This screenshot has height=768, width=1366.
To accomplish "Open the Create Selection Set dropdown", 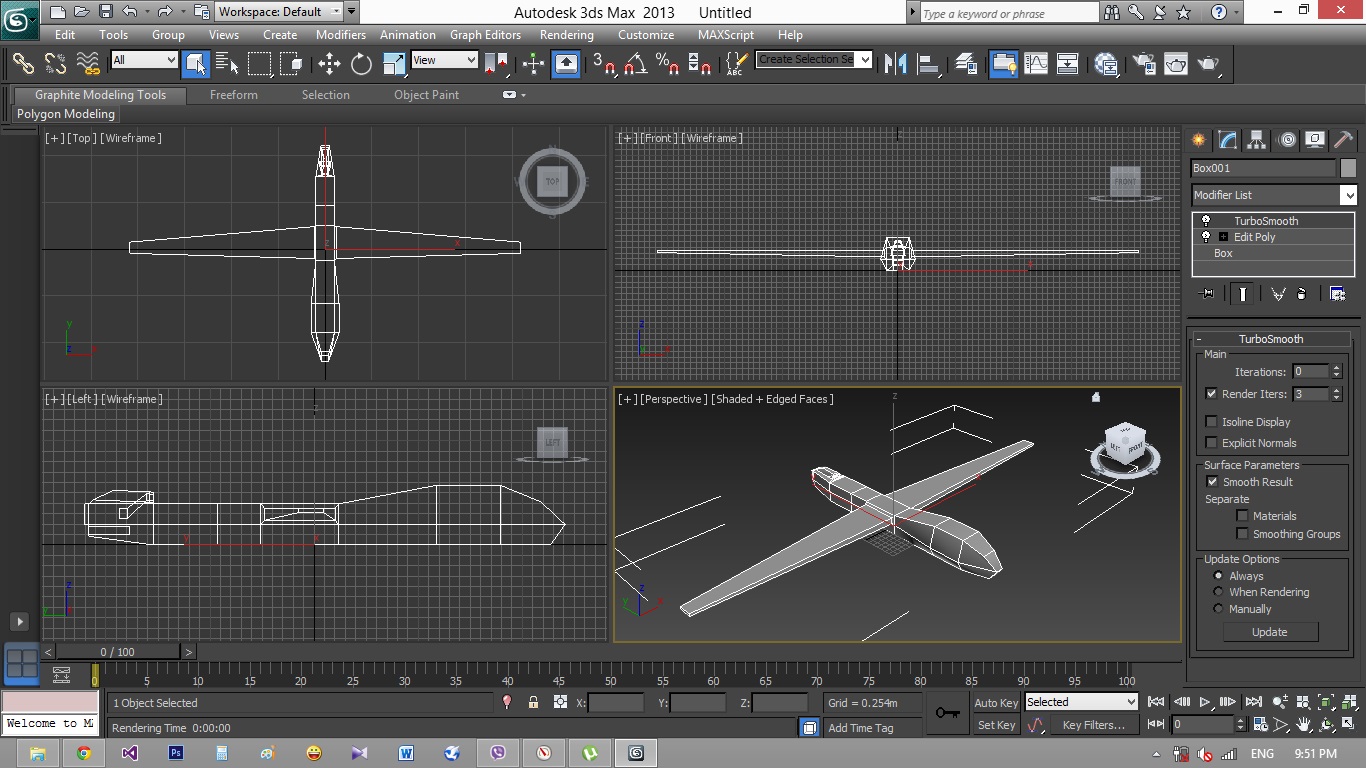I will 814,60.
